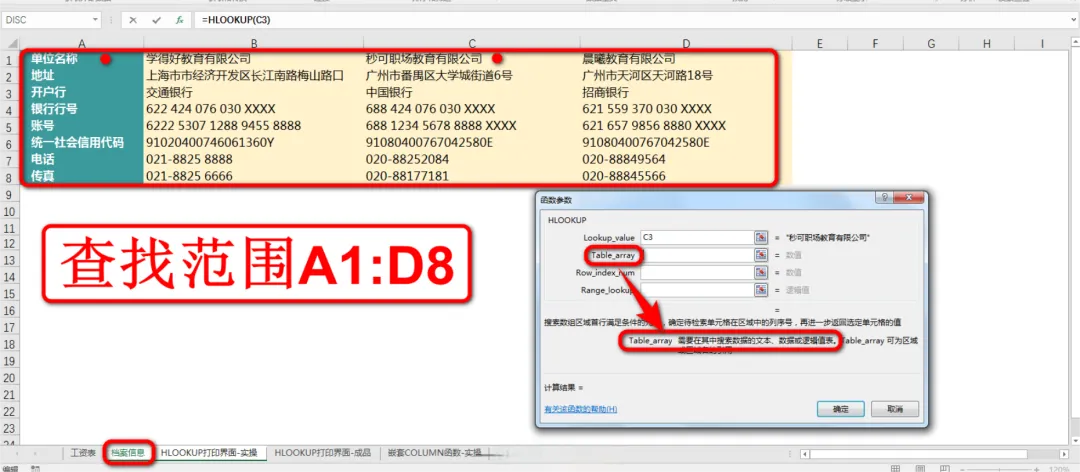Click cell 晨曦教育有限公司

pos(685,59)
